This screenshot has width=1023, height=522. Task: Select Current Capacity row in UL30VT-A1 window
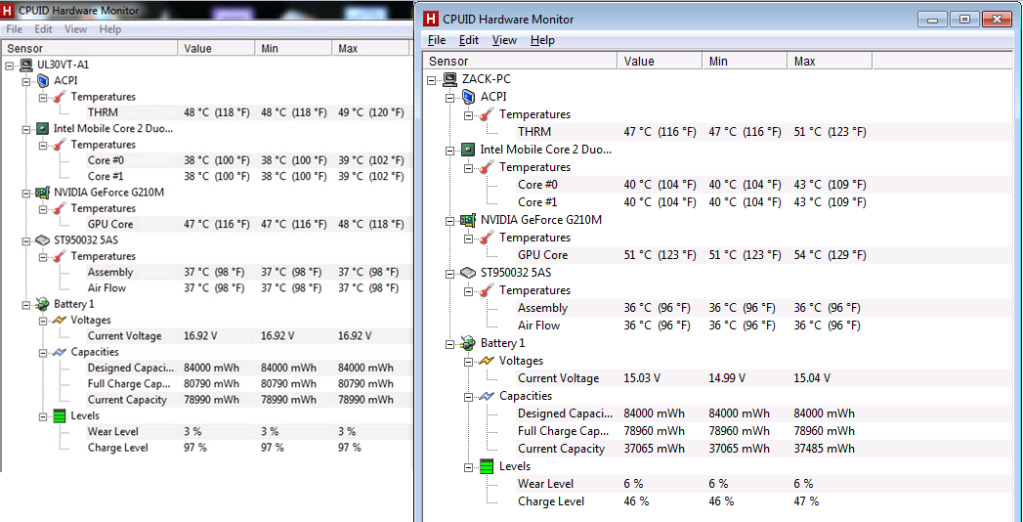248,400
